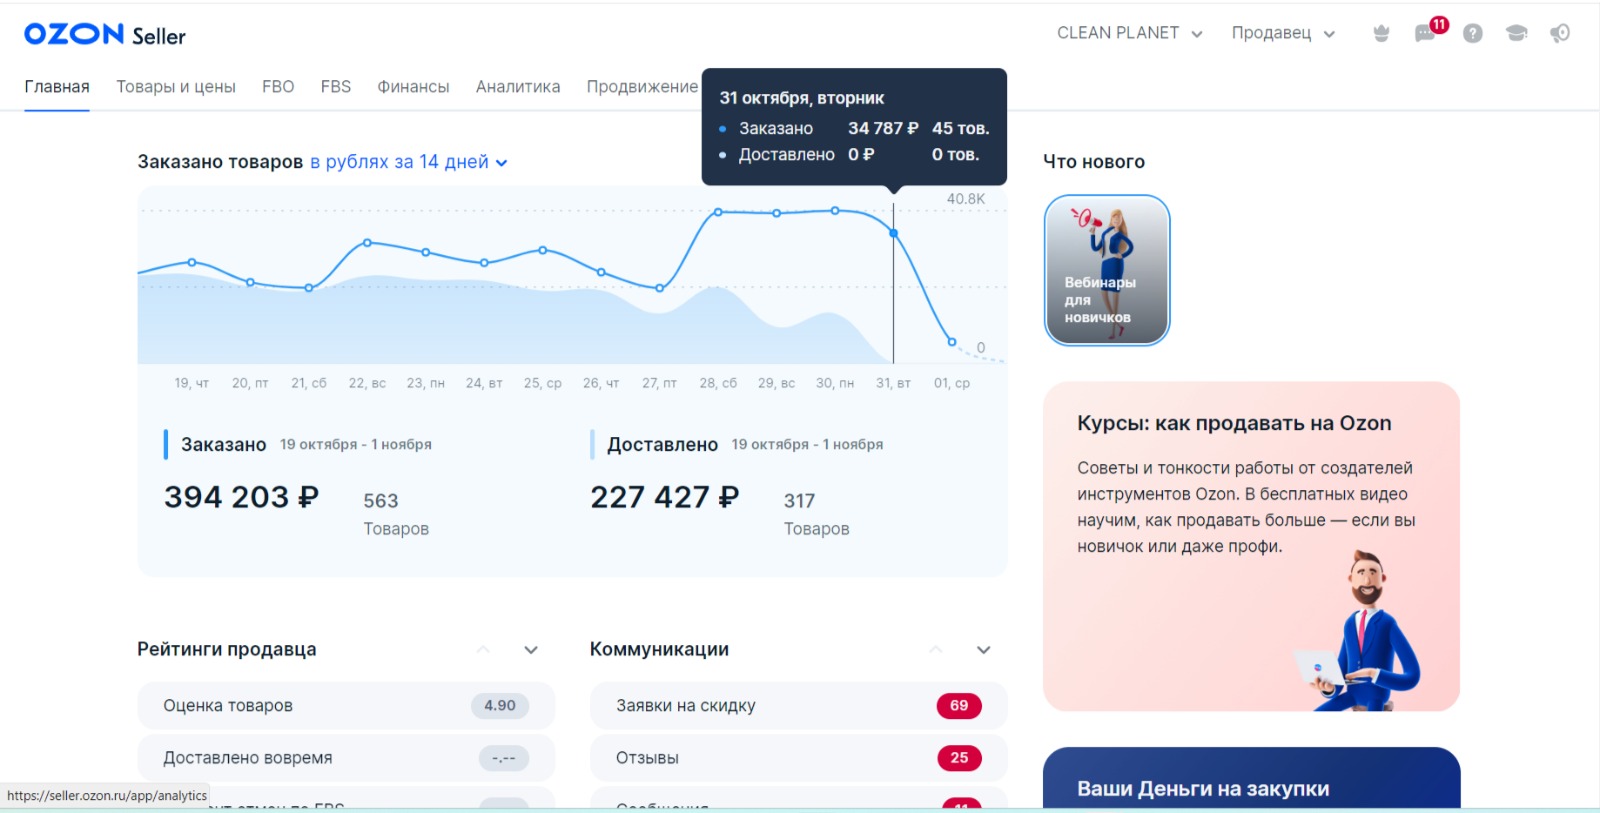Click the 'Что нового' heading
This screenshot has width=1600, height=813.
1094,162
